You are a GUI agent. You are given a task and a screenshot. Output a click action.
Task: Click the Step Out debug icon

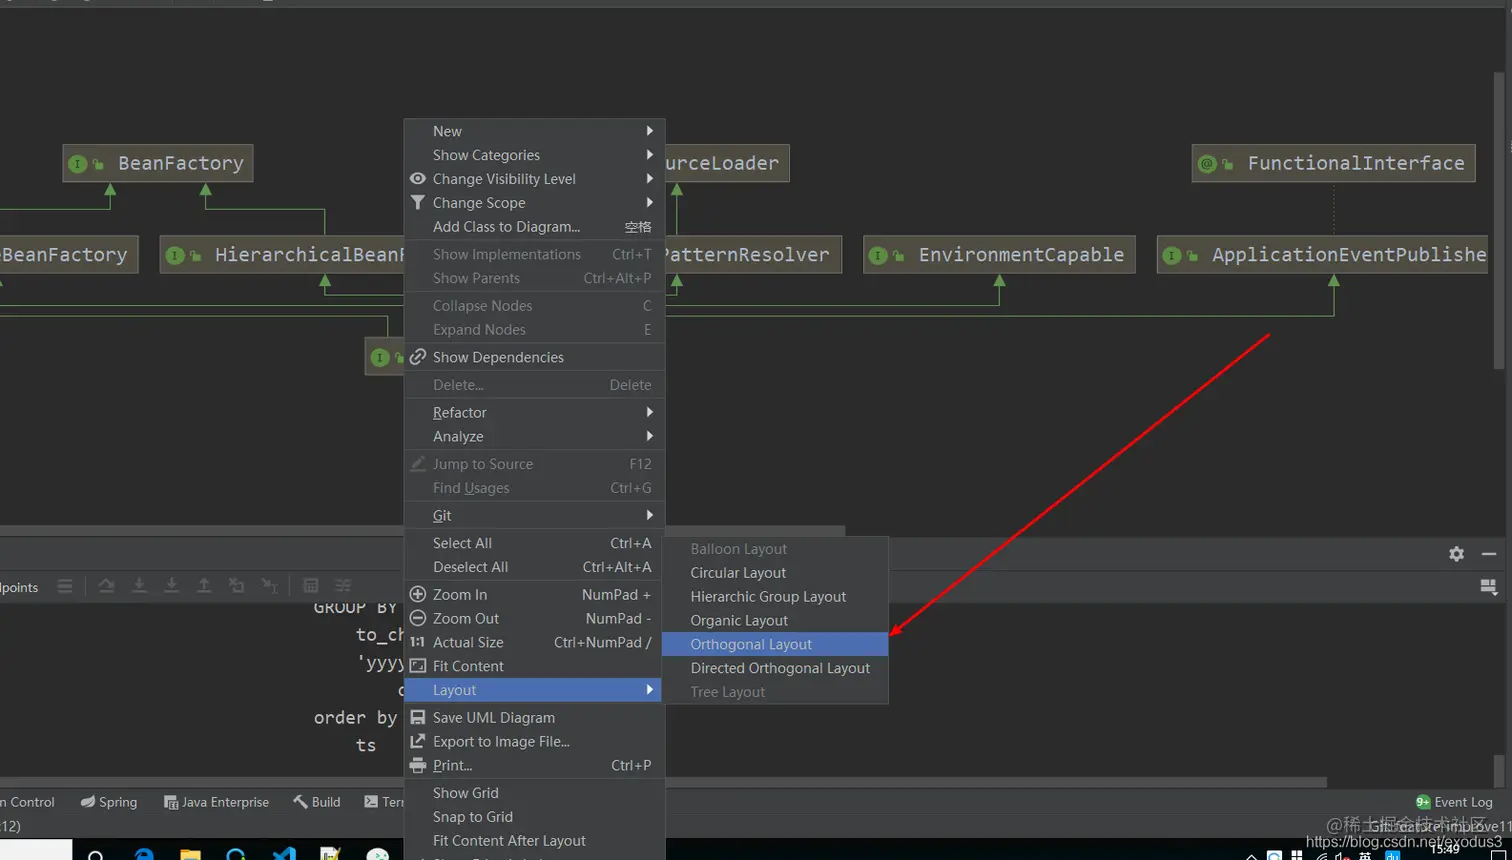(204, 586)
